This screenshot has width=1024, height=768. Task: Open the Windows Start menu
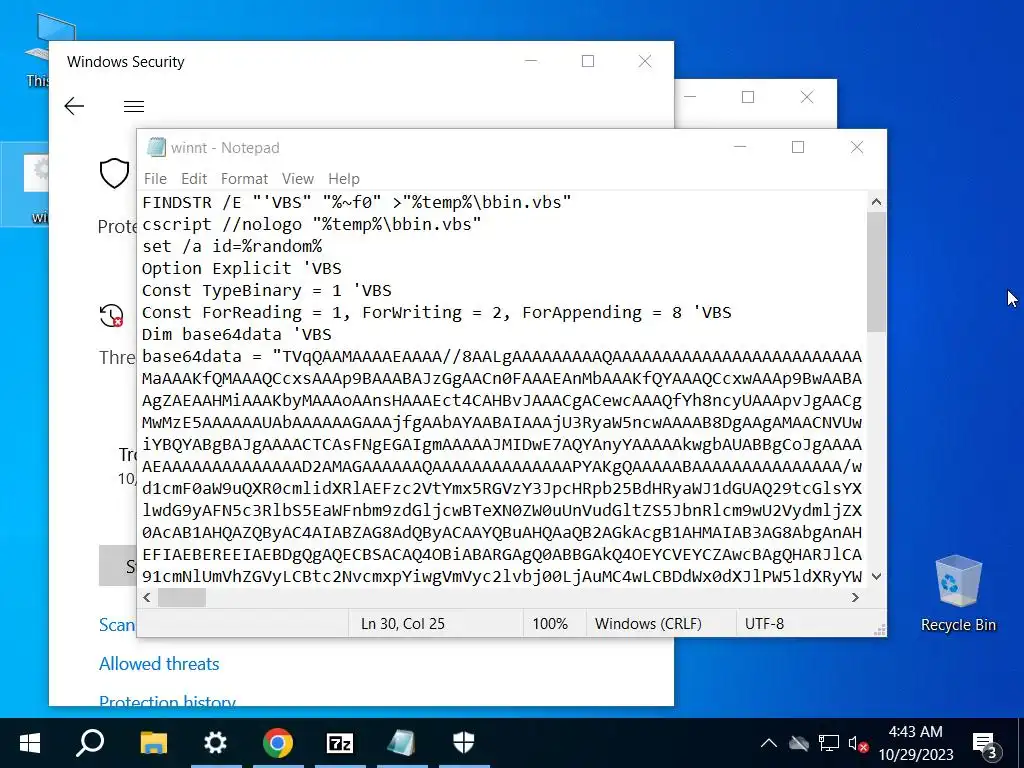click(x=29, y=743)
